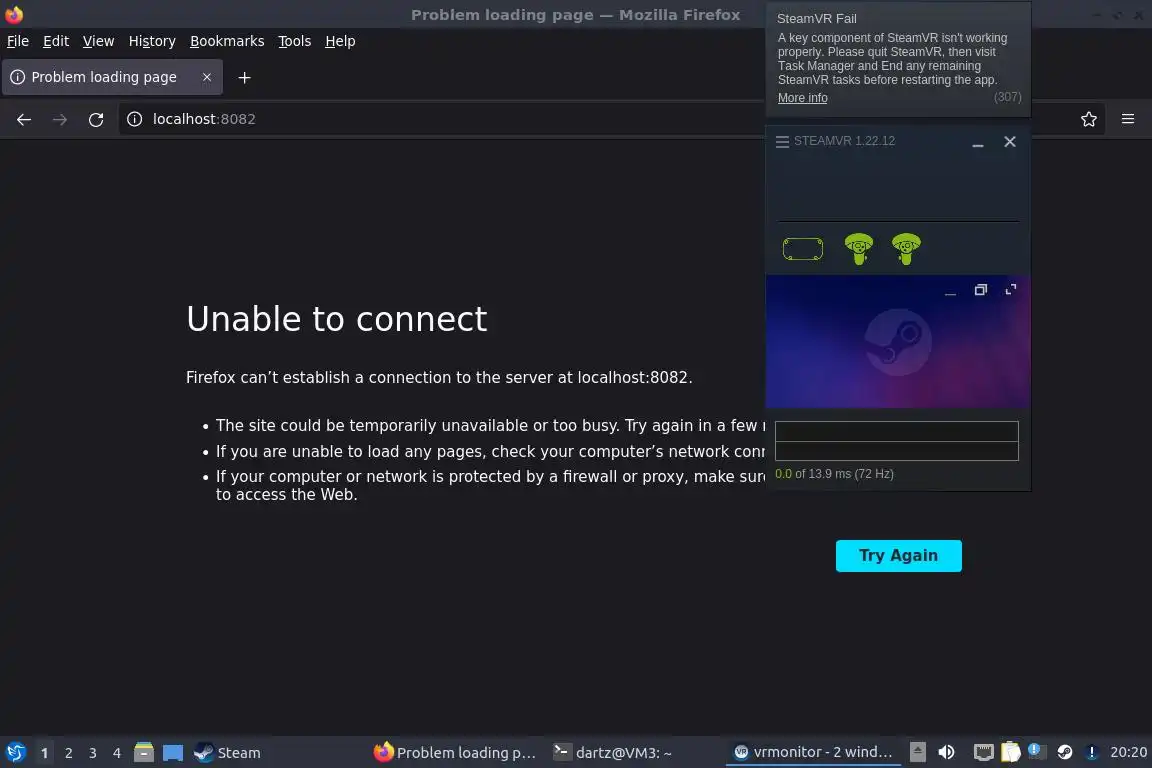The height and width of the screenshot is (768, 1152).
Task: Switch to the vrmonitor taskbar entry
Action: tap(813, 753)
